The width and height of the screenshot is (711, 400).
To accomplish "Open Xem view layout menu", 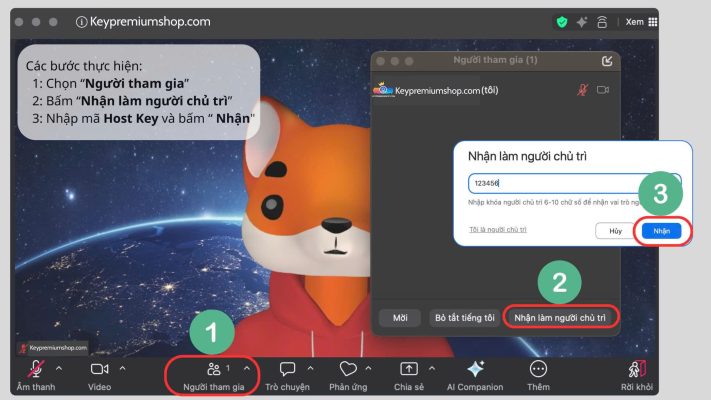I will (641, 22).
